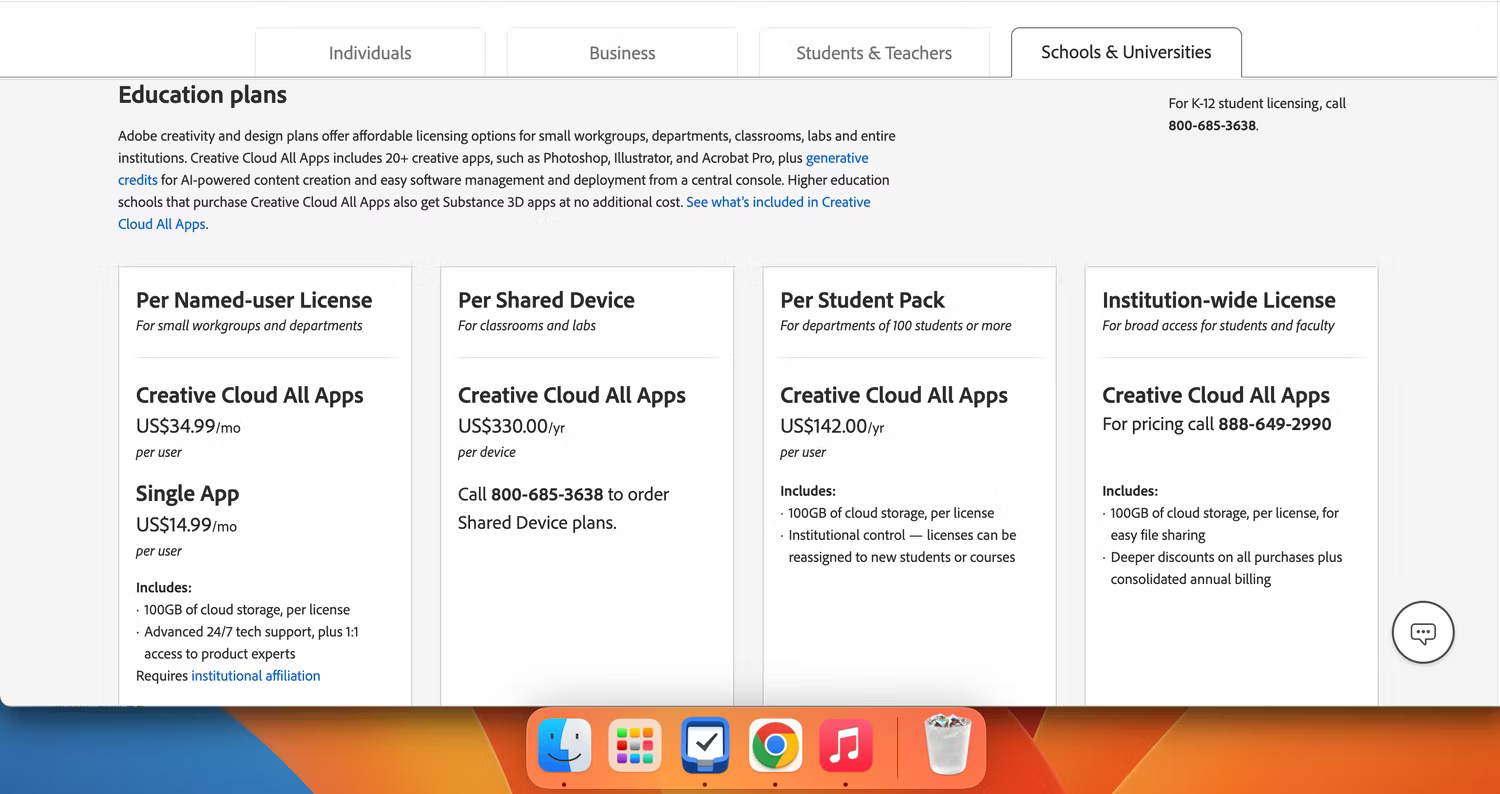The image size is (1500, 794).
Task: Click See what's included in Creative Cloud All Apps
Action: click(778, 202)
